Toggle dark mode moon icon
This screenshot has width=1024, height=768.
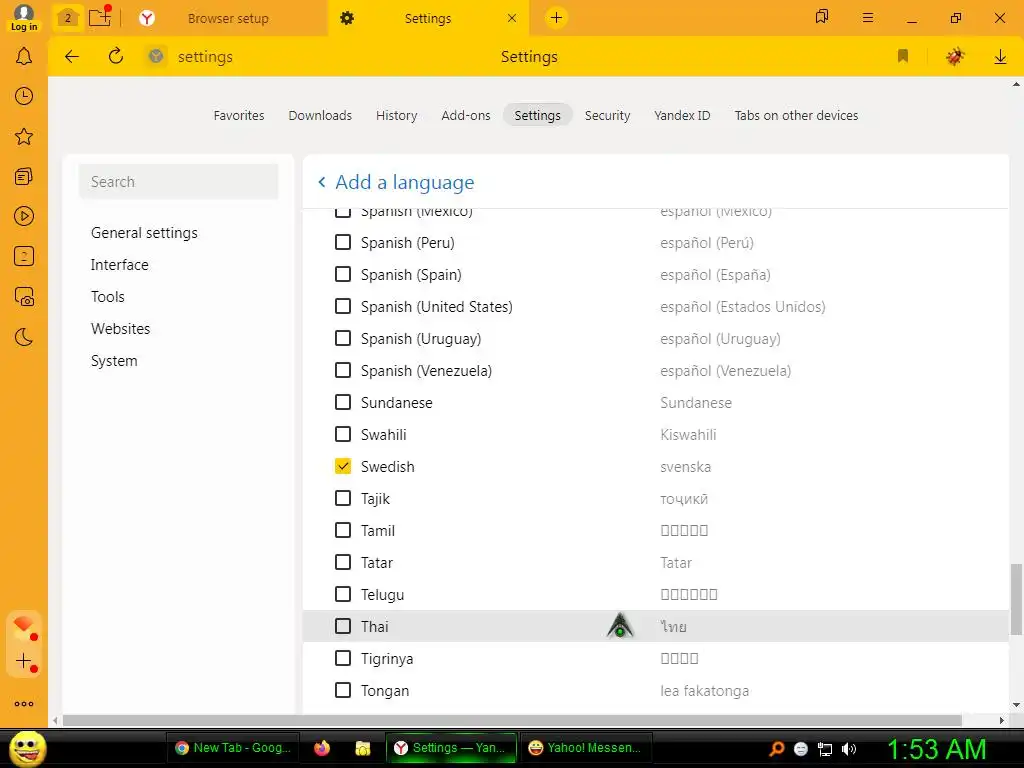pyautogui.click(x=24, y=337)
